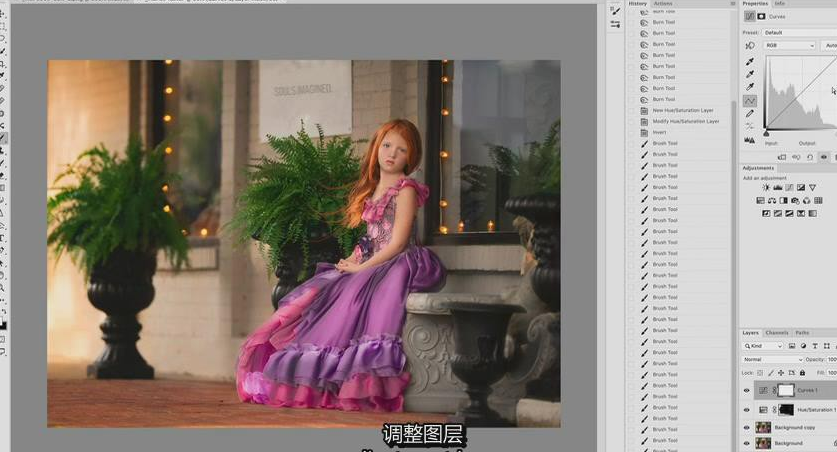Image resolution: width=837 pixels, height=452 pixels.
Task: Add a Color Balance adjustment
Action: [772, 201]
